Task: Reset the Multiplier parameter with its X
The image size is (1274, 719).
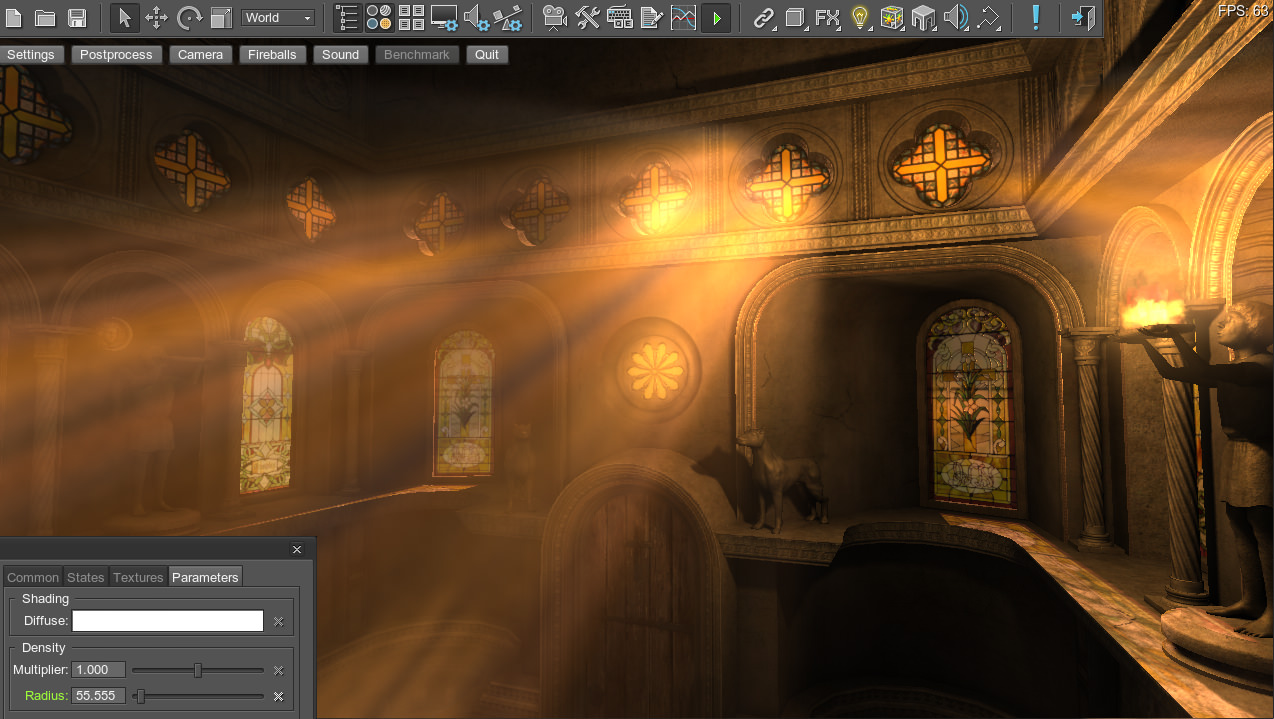Action: (x=279, y=671)
